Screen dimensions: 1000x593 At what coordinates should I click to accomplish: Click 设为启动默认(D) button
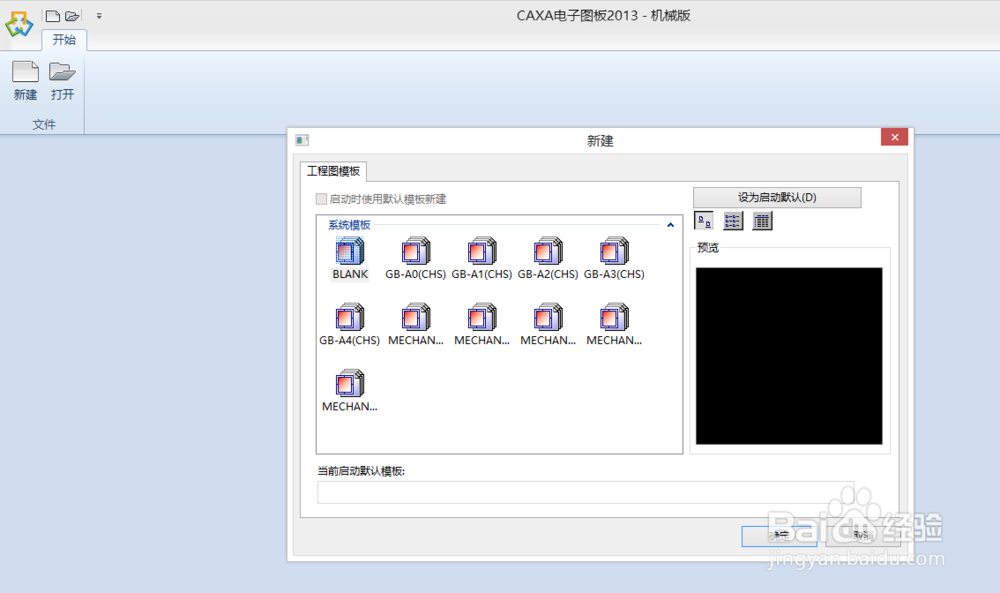coord(777,197)
